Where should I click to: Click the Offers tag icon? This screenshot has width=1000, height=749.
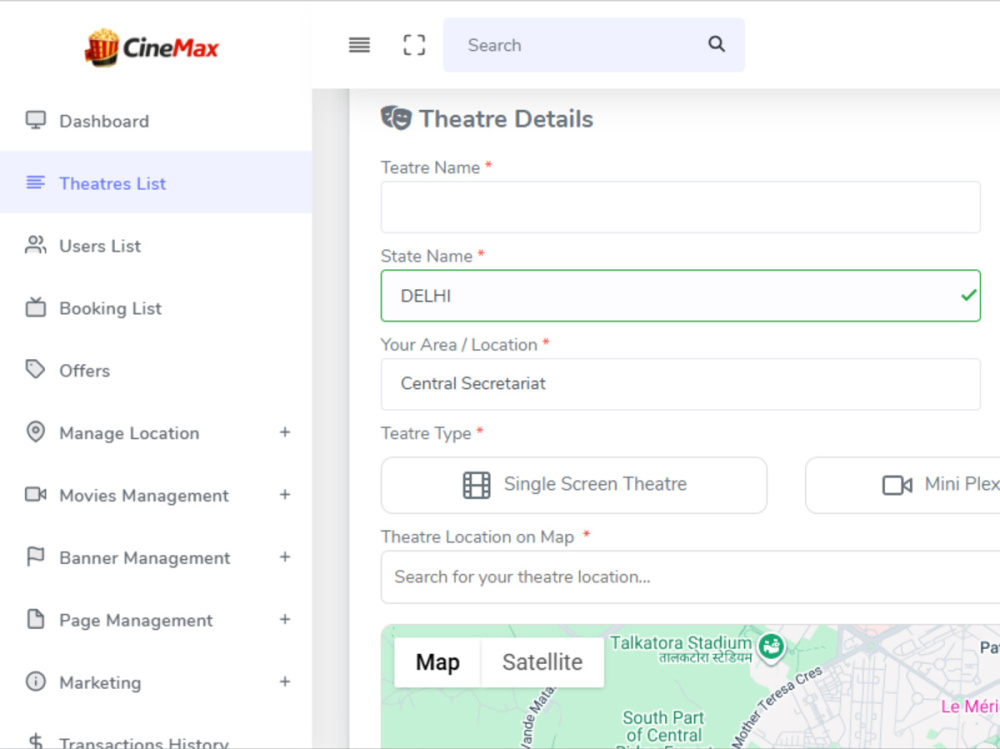point(36,369)
